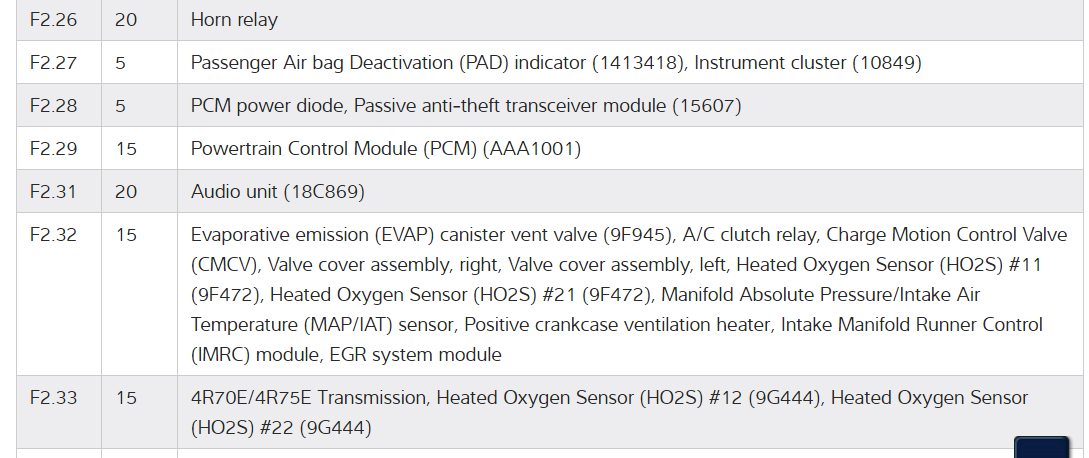Click the Audio unit (18C869) description
The image size is (1089, 458).
click(277, 192)
